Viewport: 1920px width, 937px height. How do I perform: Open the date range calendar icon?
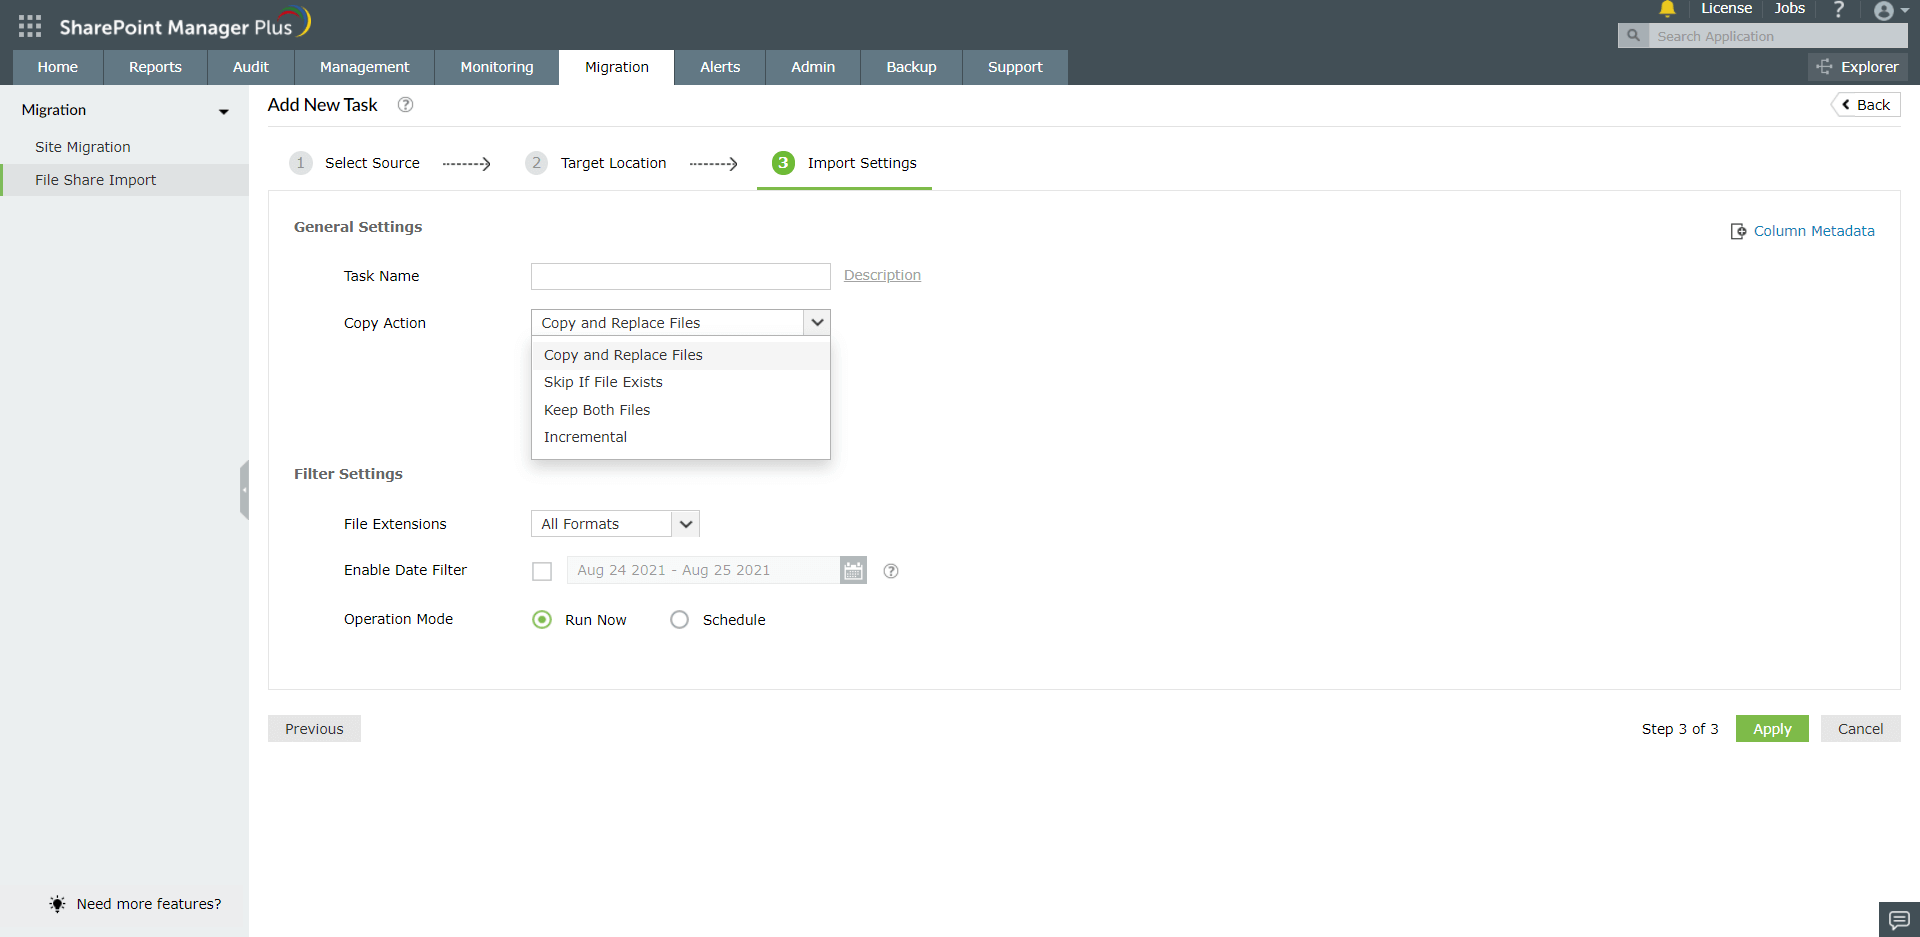point(853,570)
